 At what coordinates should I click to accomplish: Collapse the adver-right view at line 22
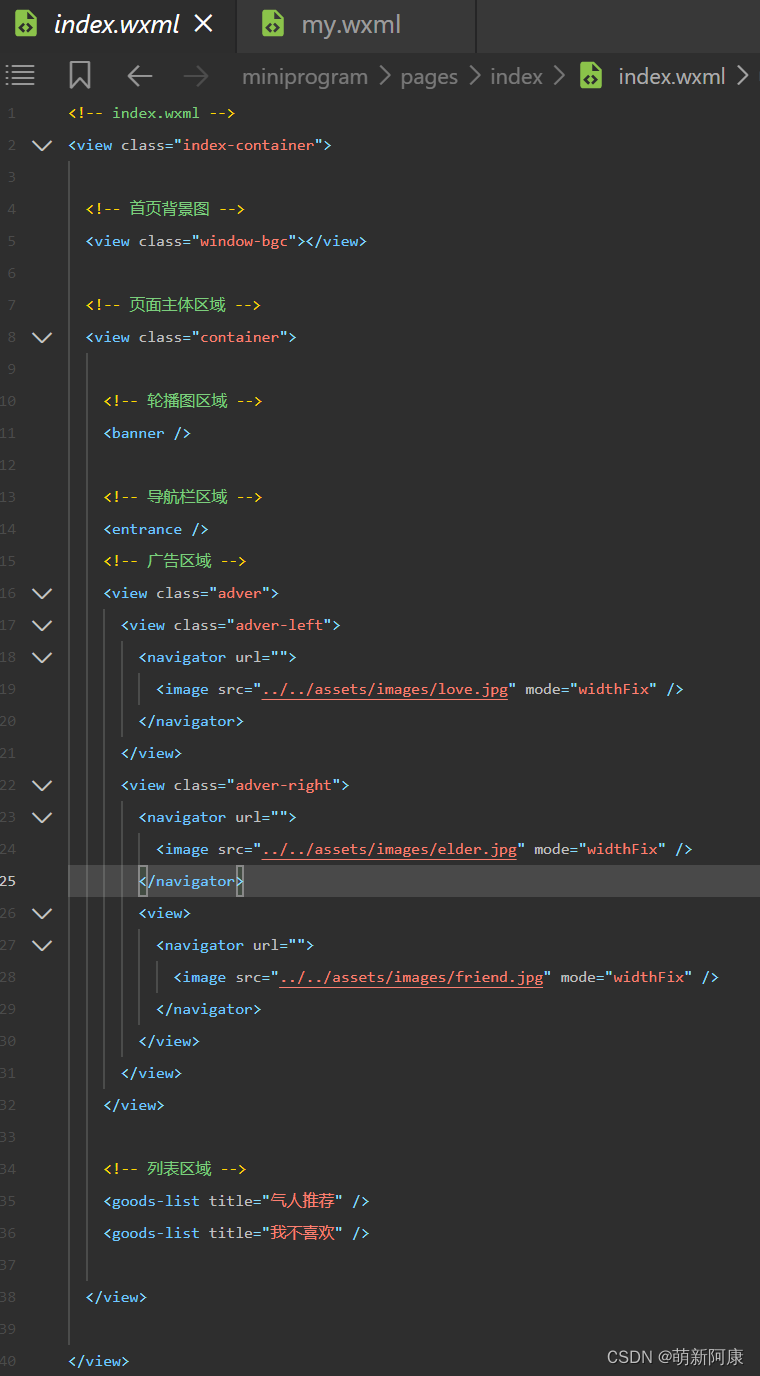(x=42, y=785)
